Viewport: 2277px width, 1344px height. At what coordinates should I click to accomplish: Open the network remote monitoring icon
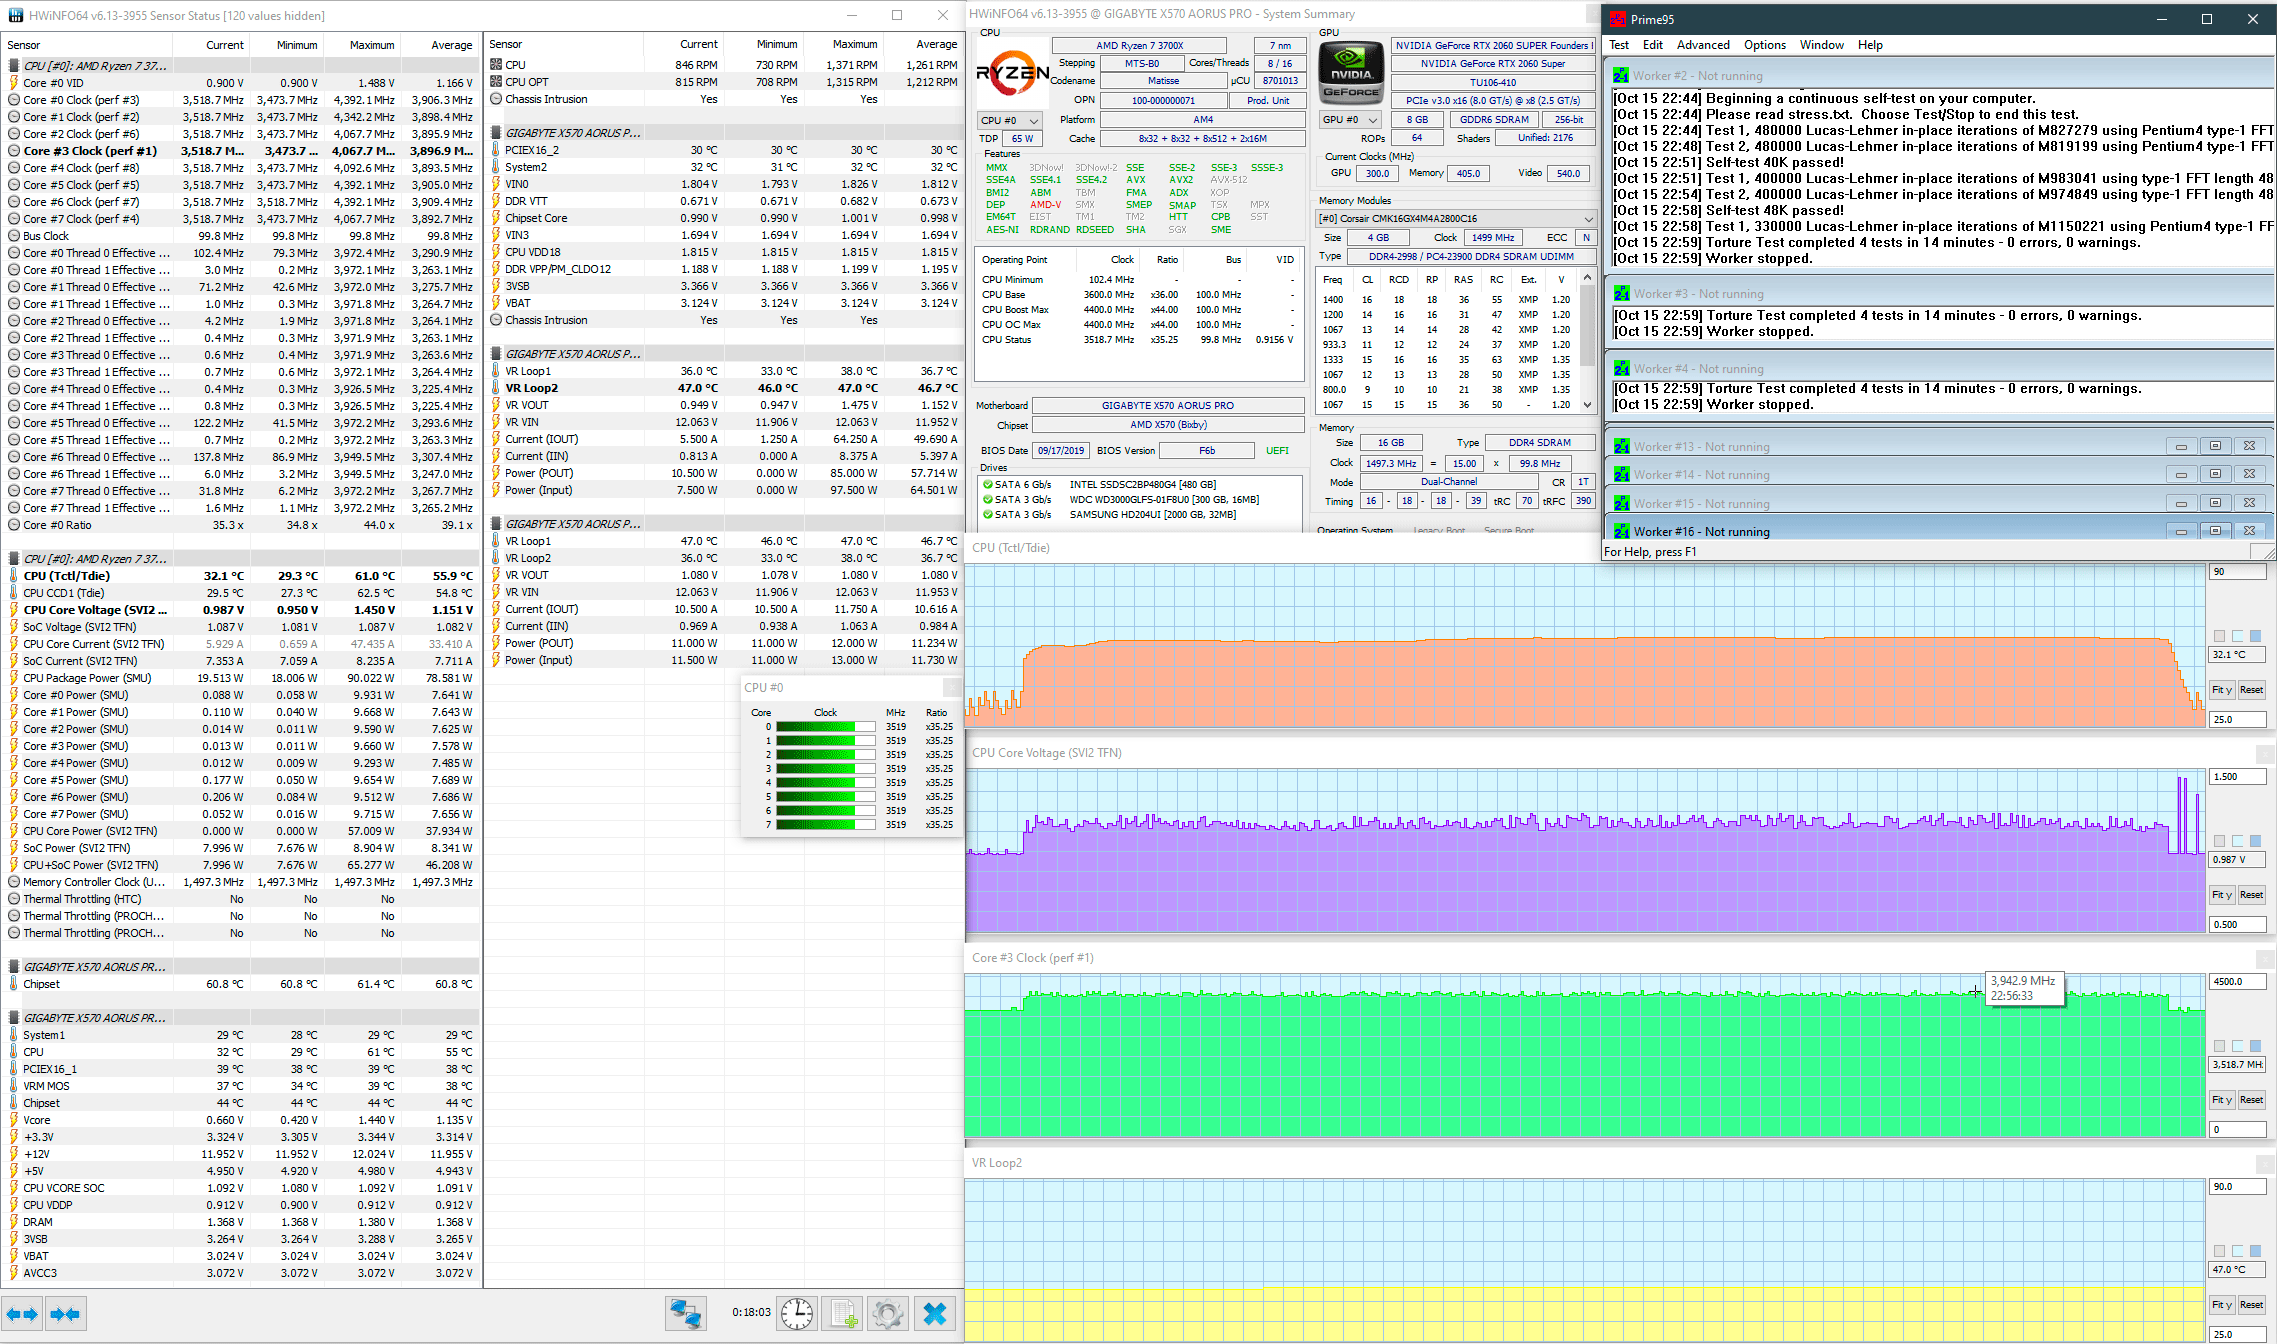[x=686, y=1313]
